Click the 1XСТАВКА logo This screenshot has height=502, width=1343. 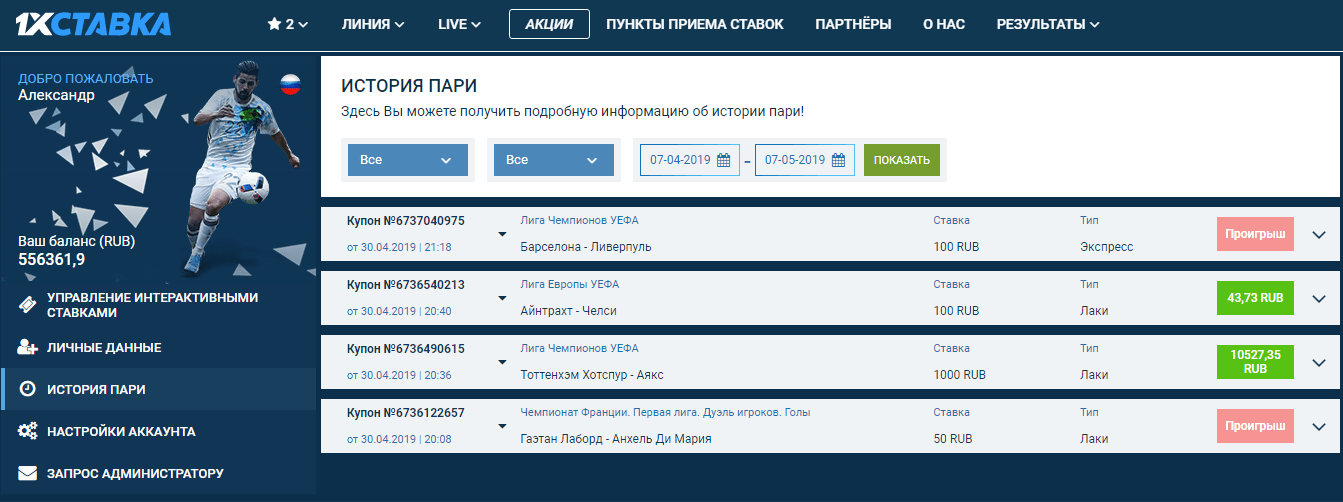pyautogui.click(x=93, y=24)
